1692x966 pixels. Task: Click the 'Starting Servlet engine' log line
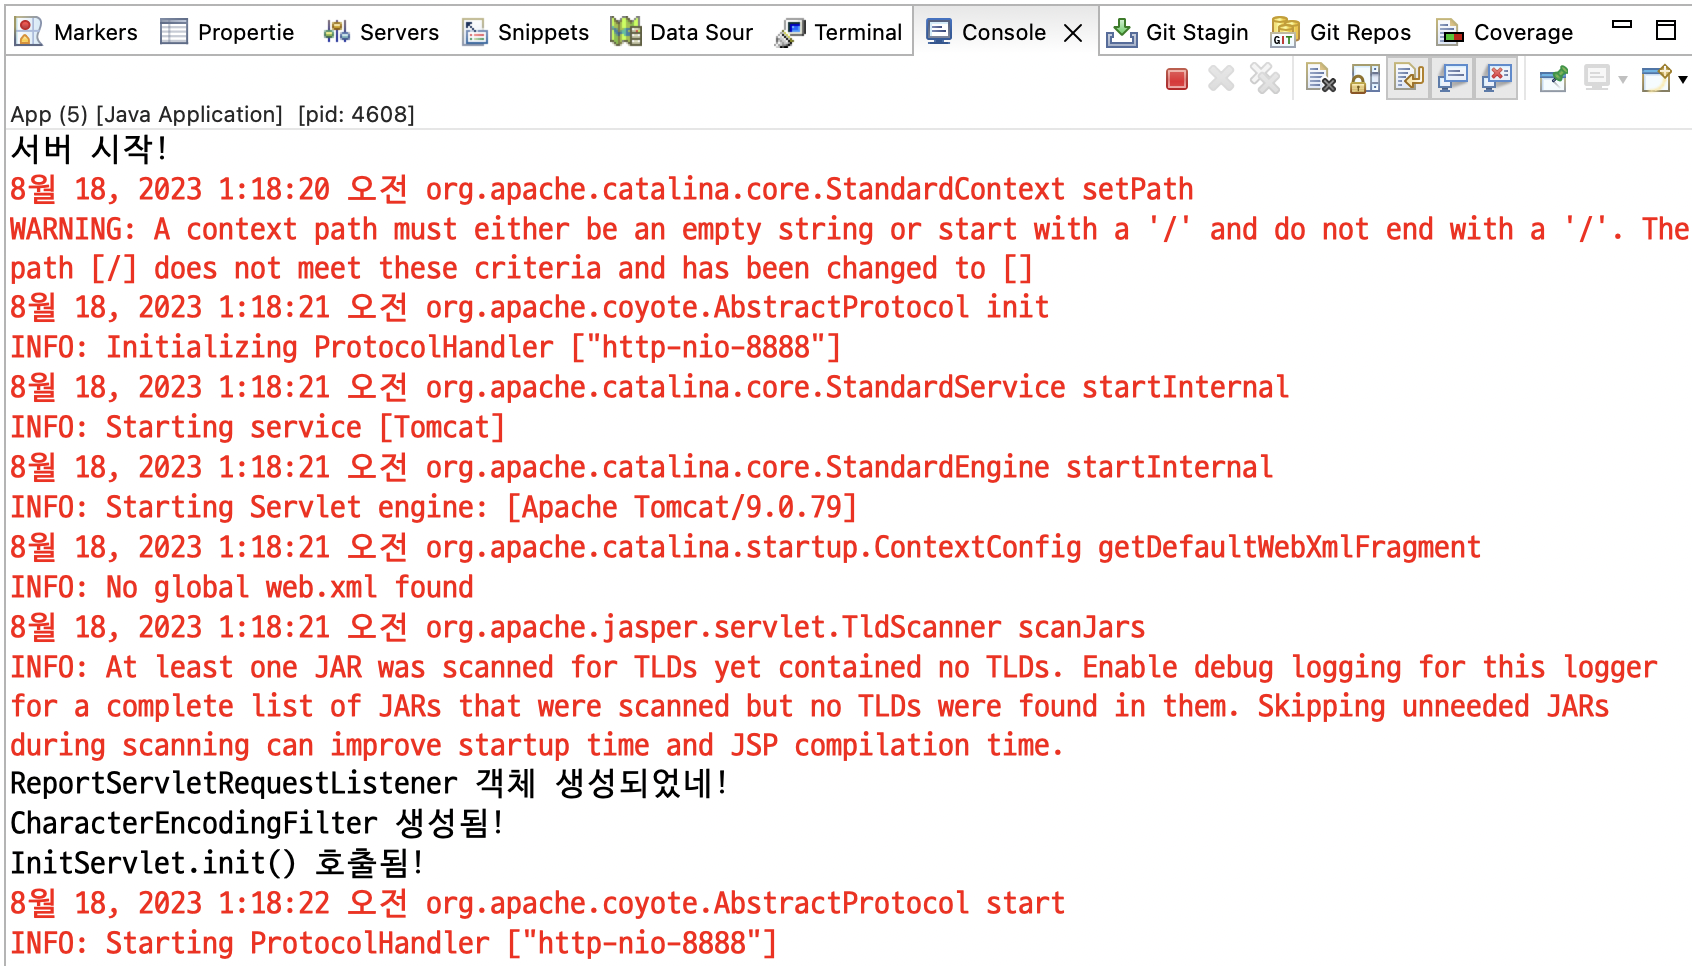(x=434, y=507)
